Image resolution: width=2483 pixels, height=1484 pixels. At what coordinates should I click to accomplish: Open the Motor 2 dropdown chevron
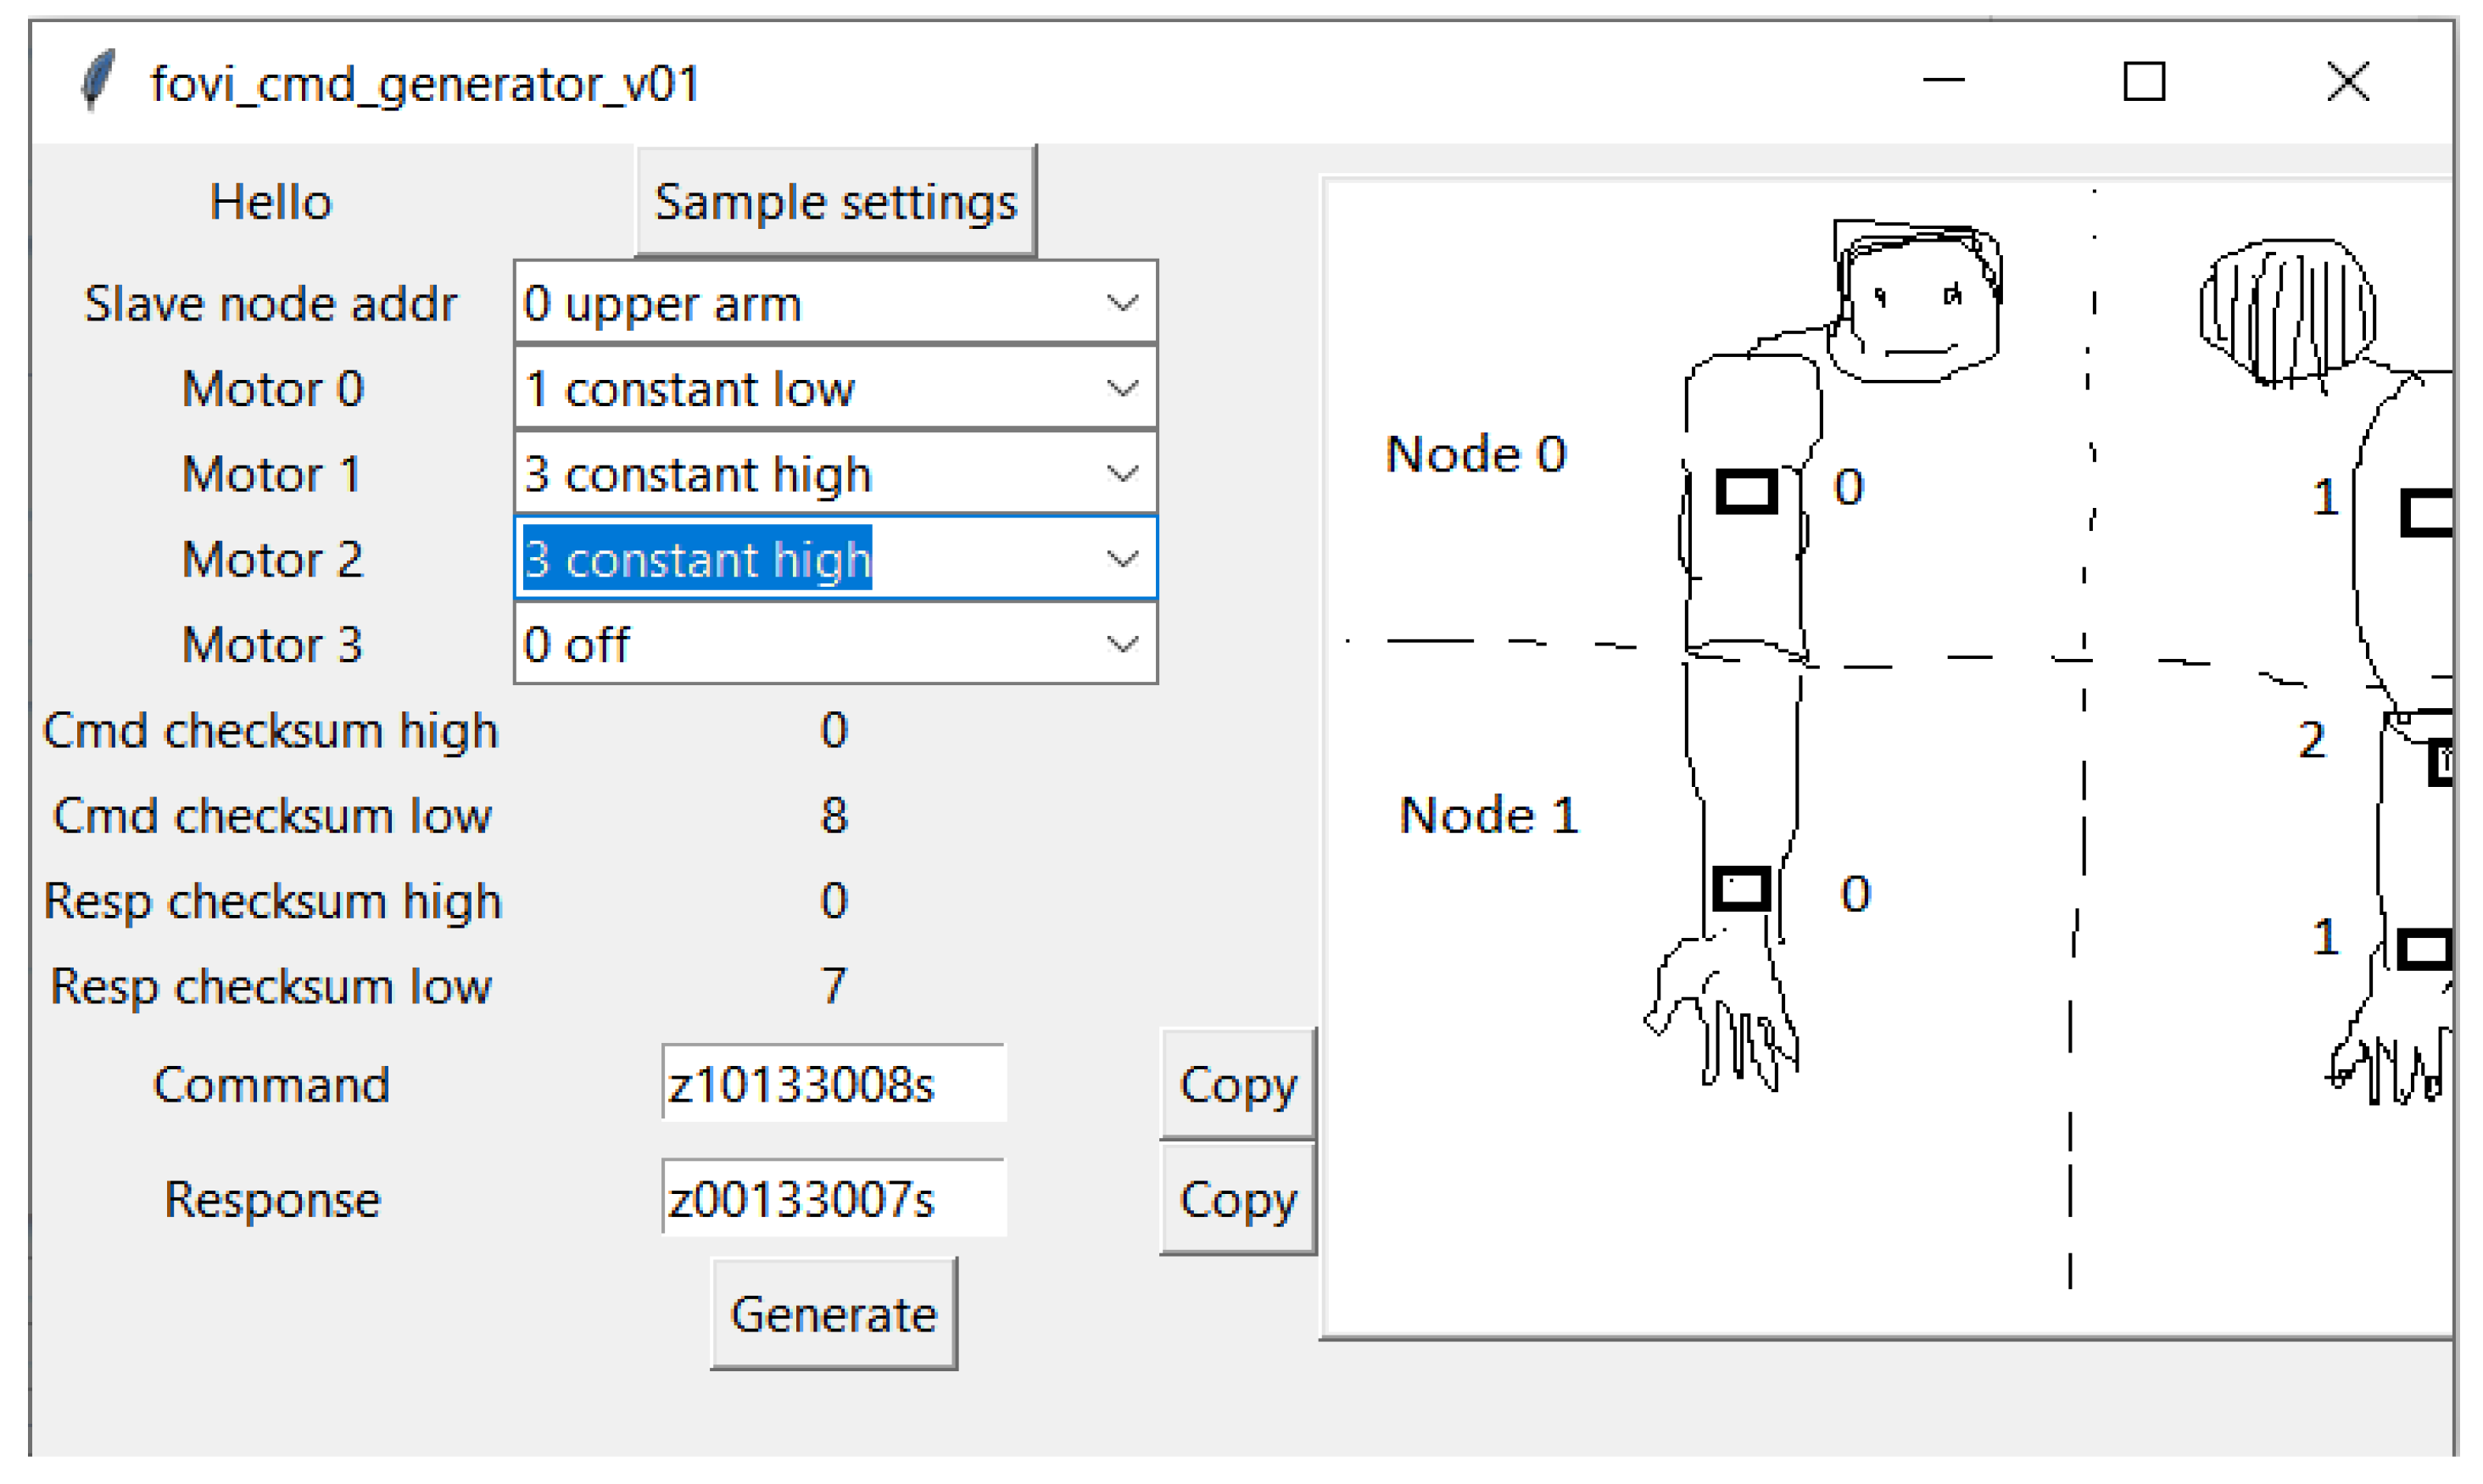click(1122, 559)
